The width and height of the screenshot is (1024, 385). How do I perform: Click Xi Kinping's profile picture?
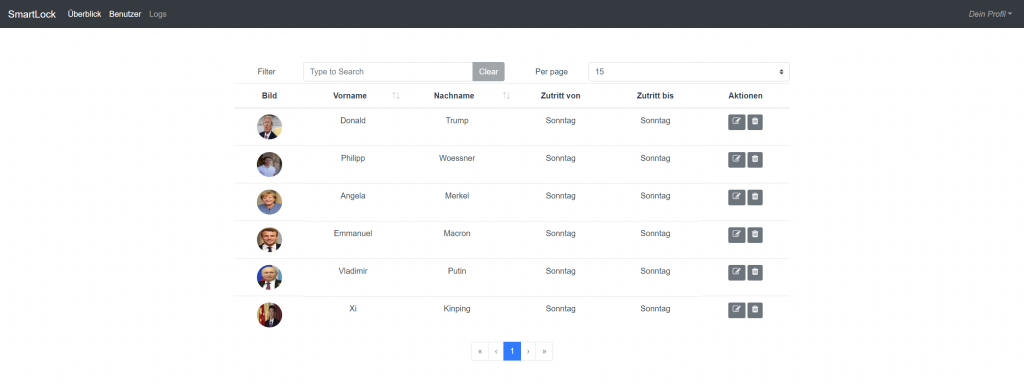click(269, 315)
